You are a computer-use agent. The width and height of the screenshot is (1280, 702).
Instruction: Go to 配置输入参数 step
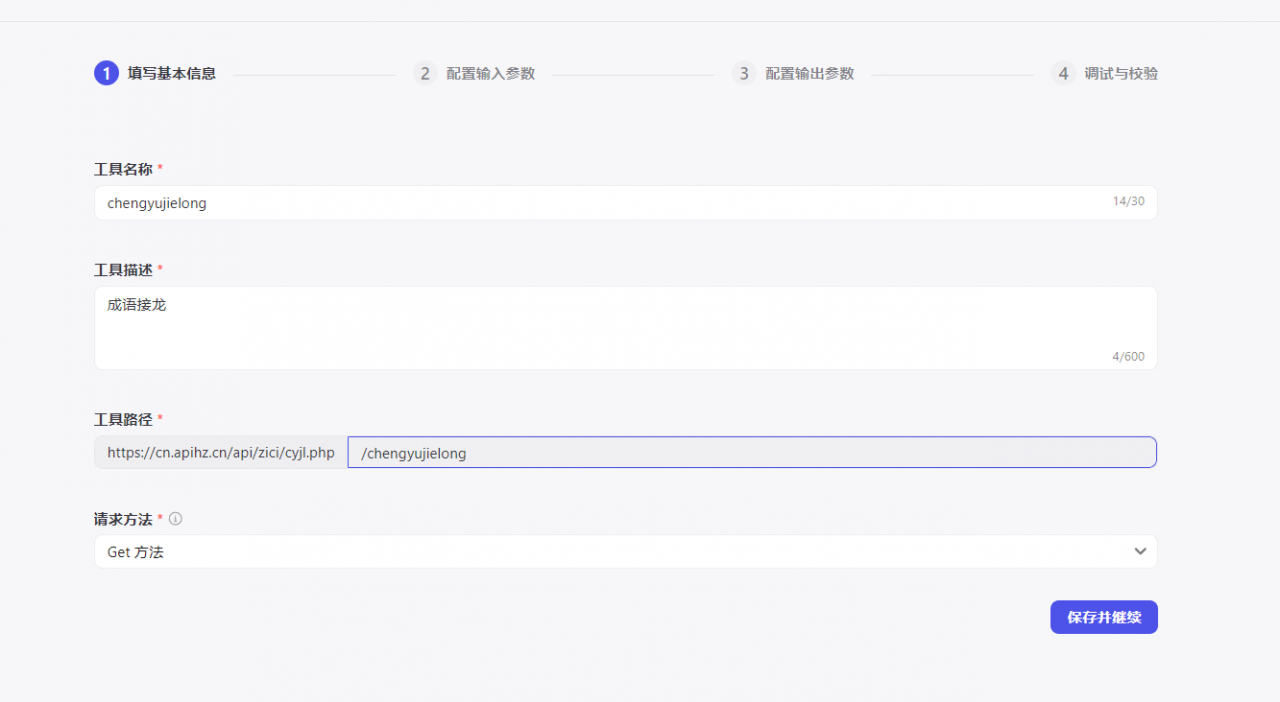click(490, 74)
